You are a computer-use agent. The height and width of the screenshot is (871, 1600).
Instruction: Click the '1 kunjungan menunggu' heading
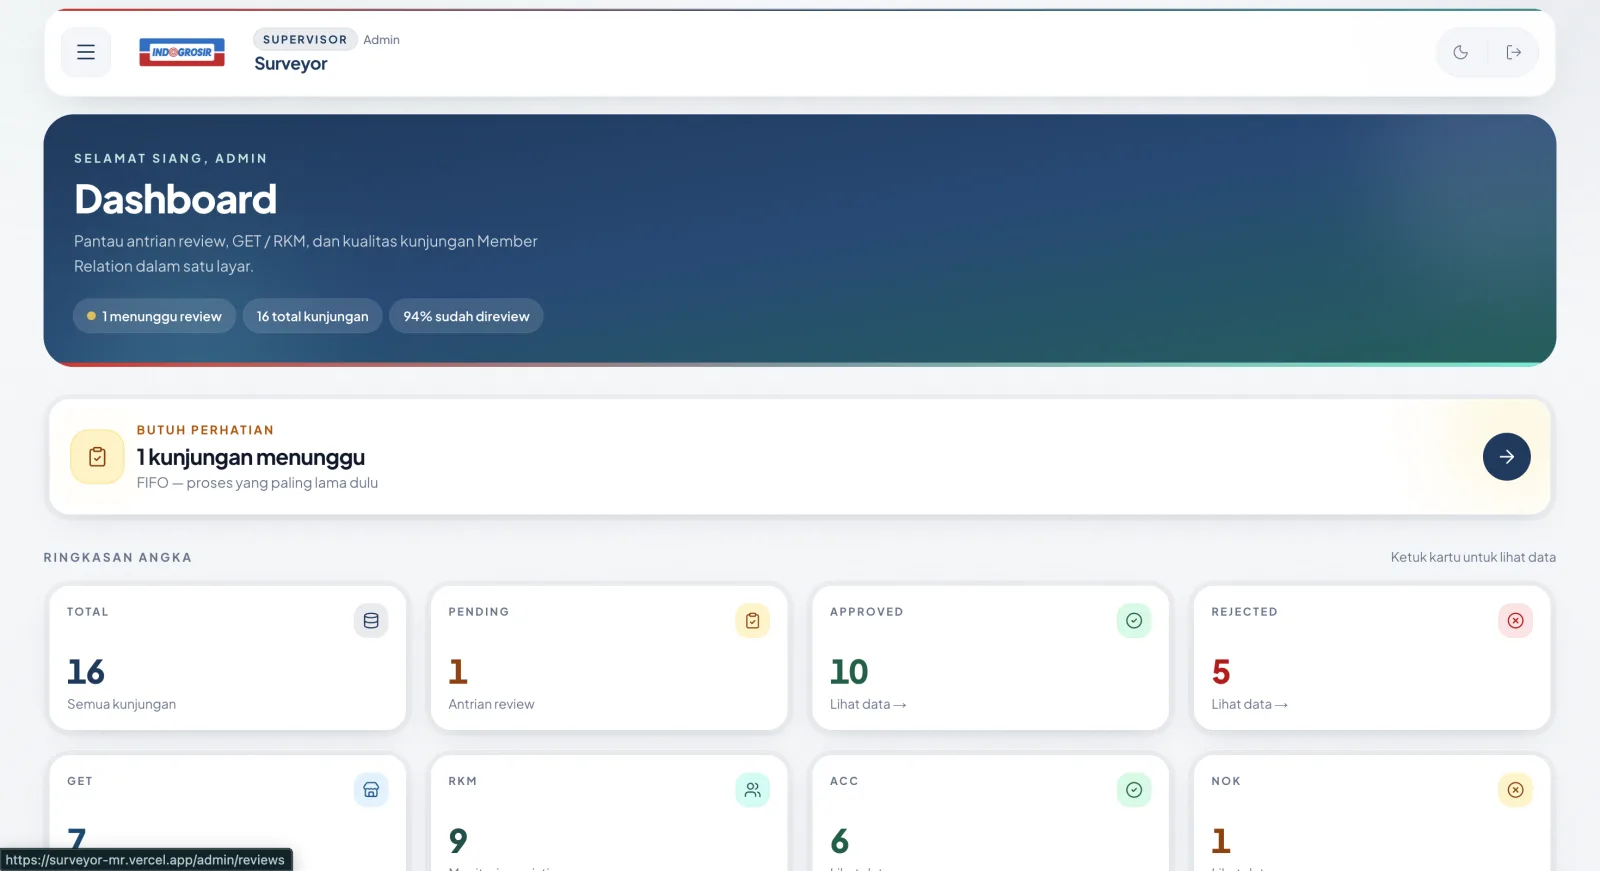(x=251, y=457)
